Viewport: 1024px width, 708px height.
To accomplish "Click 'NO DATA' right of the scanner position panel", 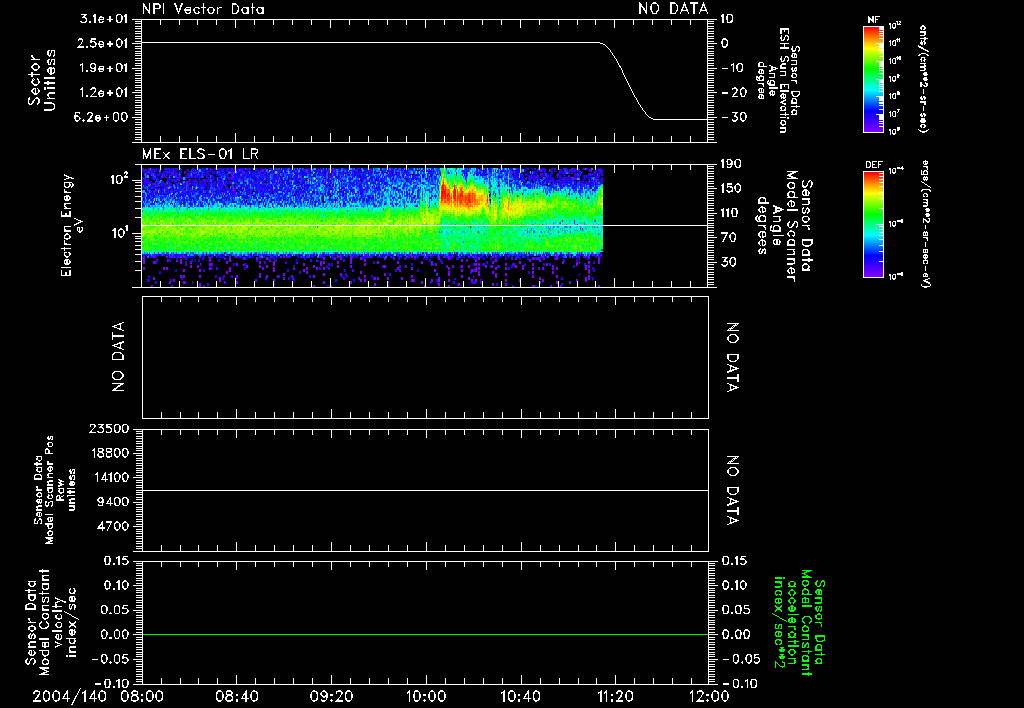I will [x=733, y=491].
